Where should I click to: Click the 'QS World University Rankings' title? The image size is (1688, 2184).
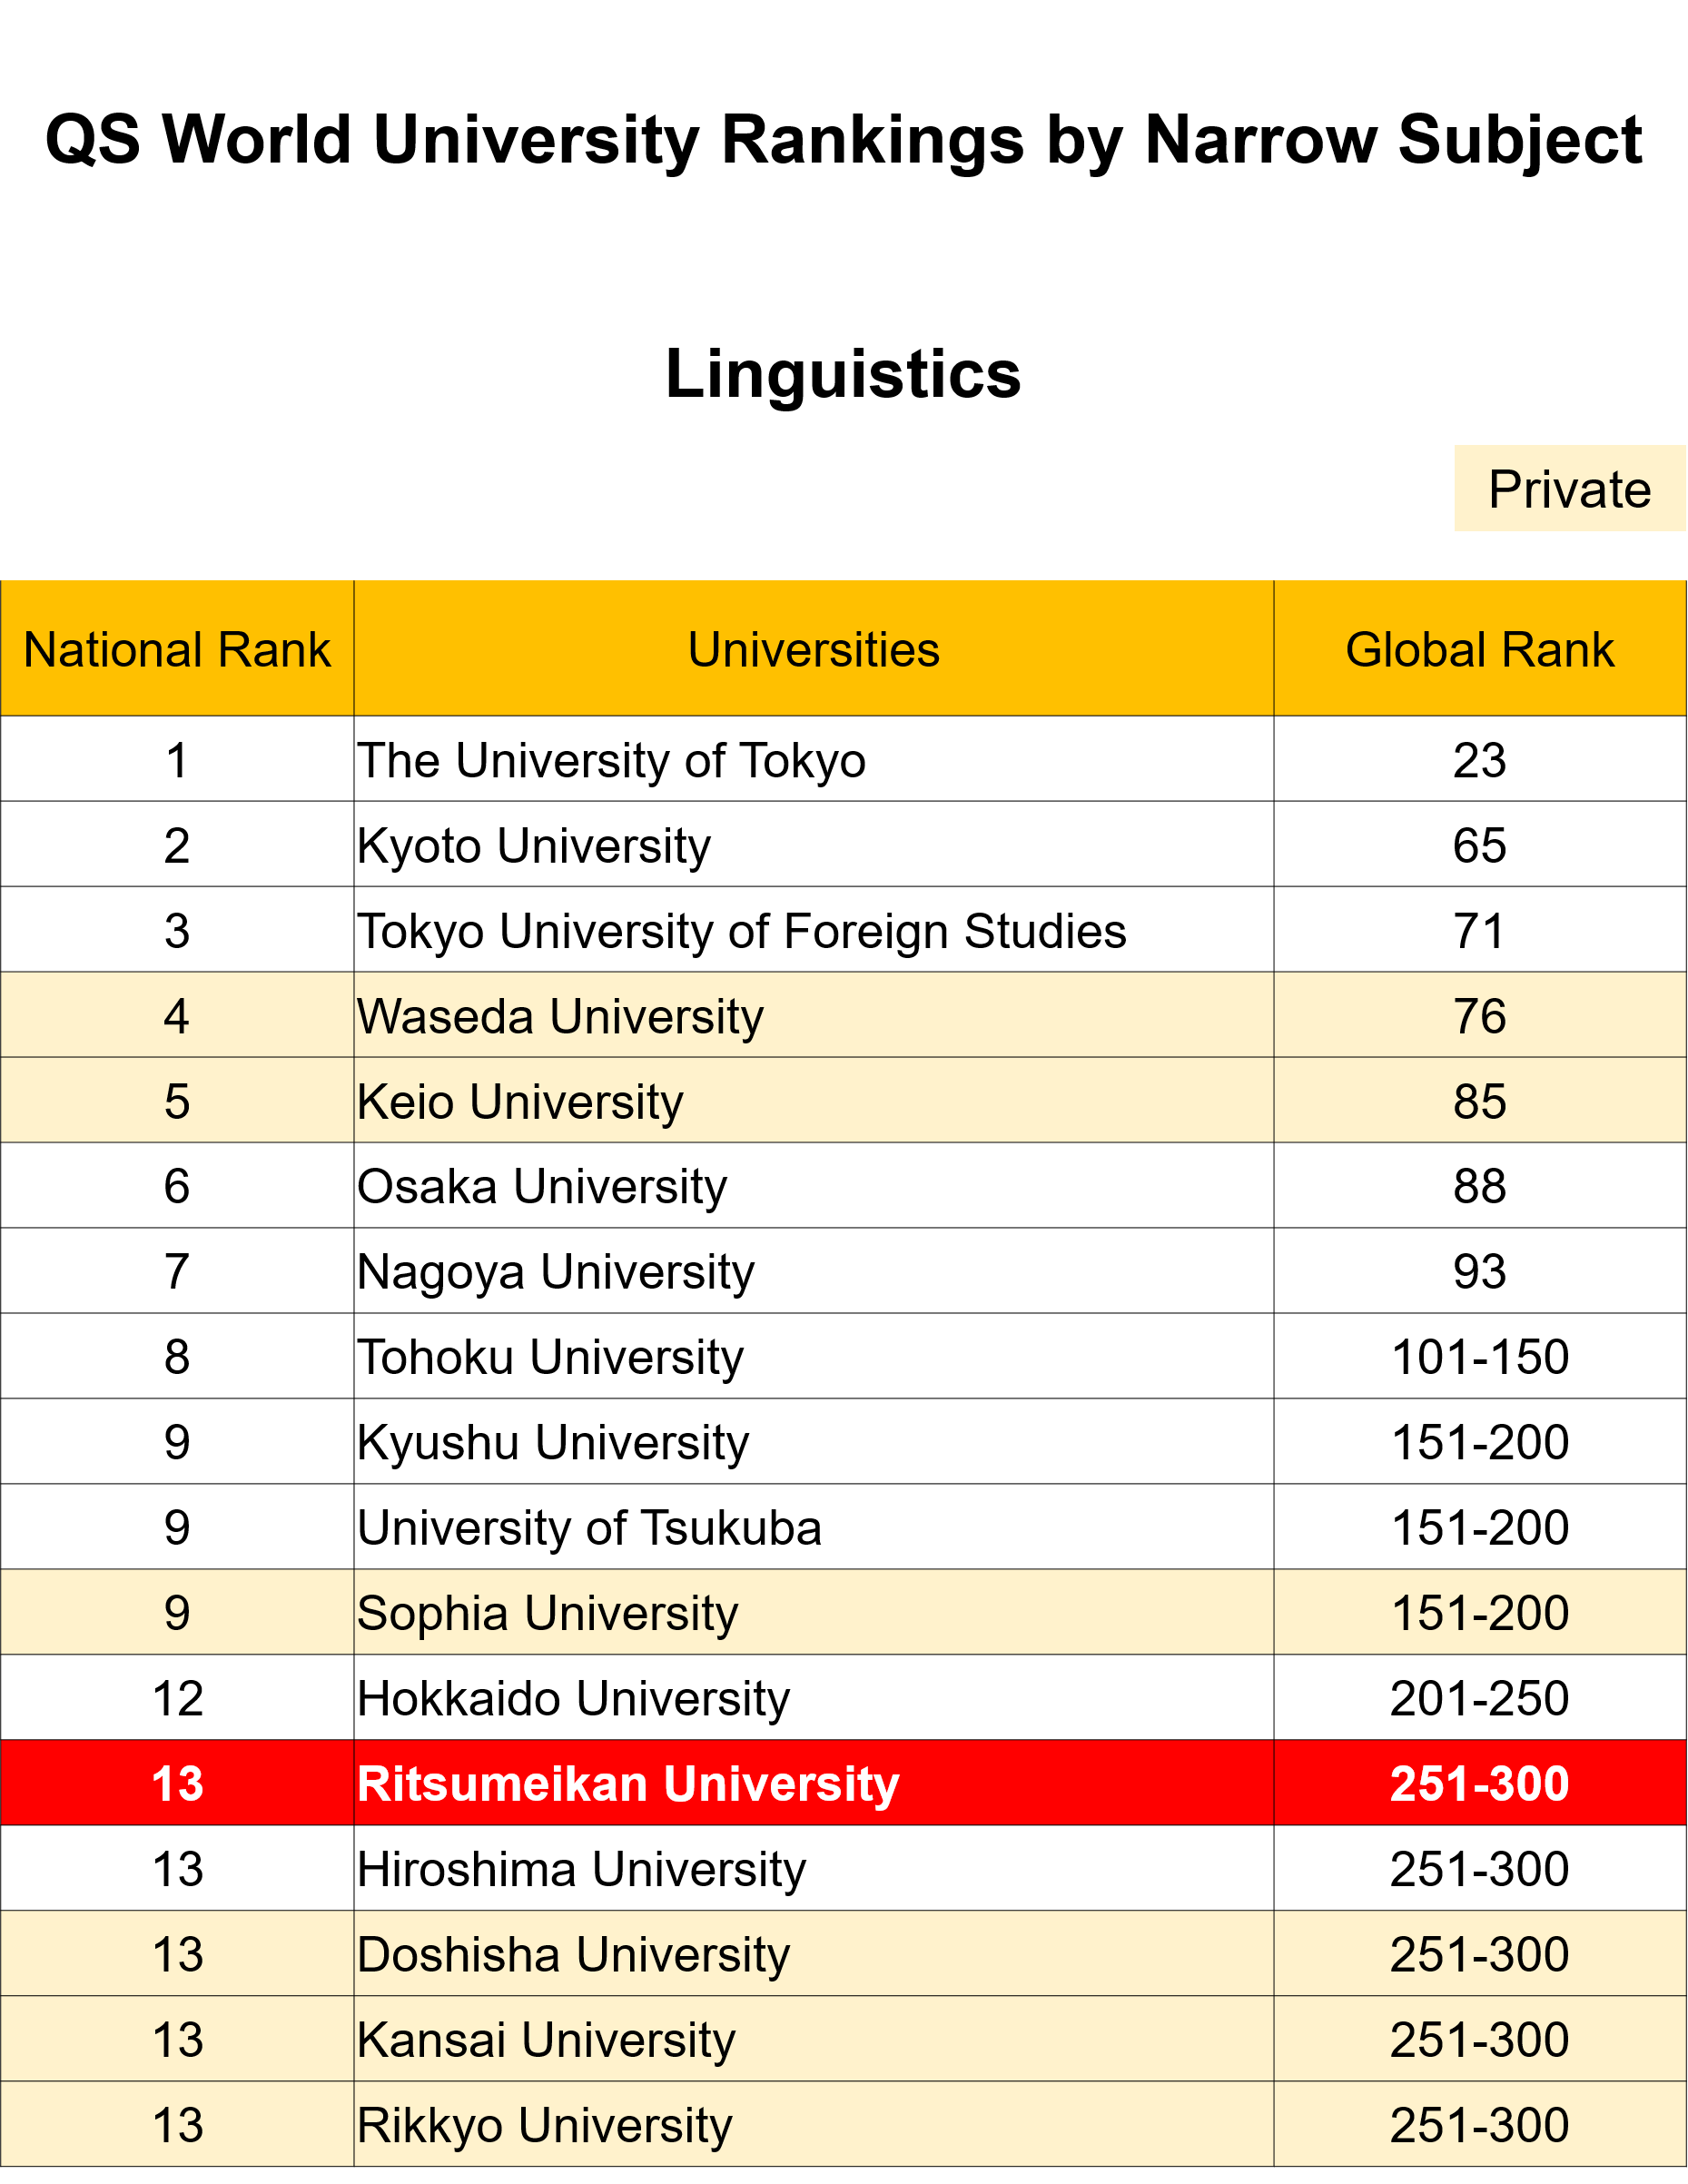tap(843, 139)
